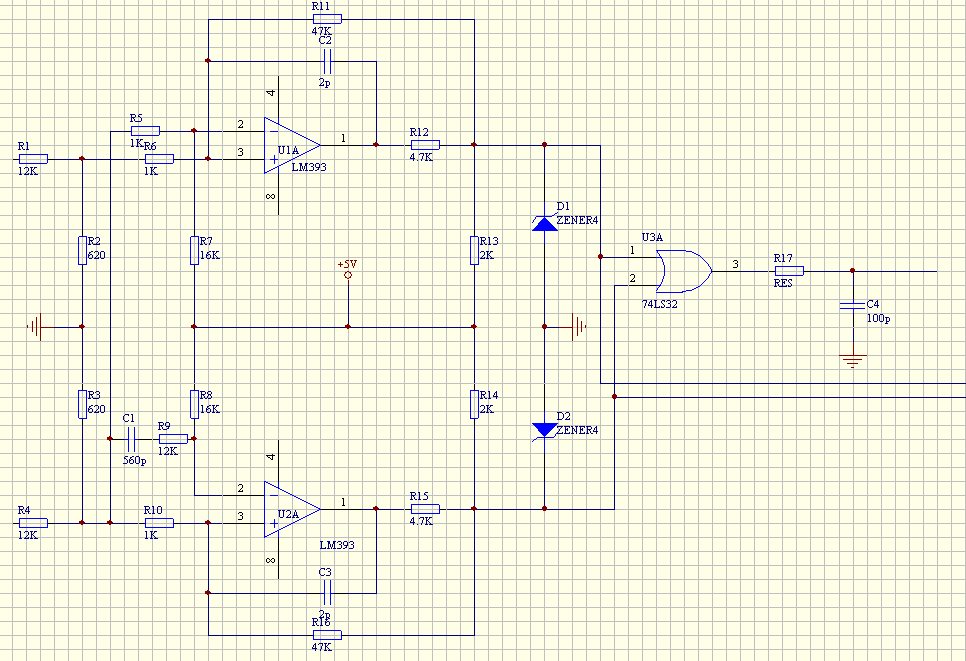966x661 pixels.
Task: Select the R4 resistor symbol
Action: click(x=33, y=522)
